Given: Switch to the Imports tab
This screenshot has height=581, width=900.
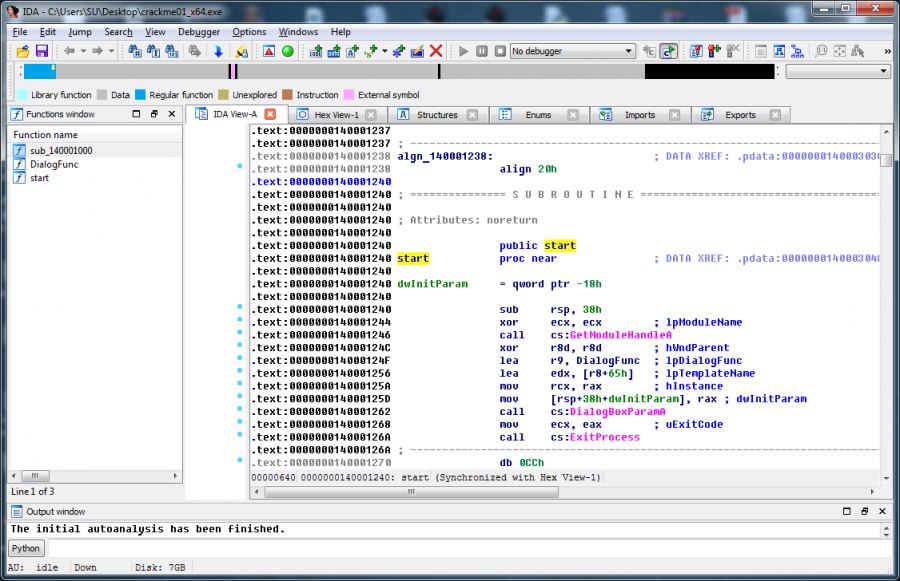Looking at the screenshot, I should pyautogui.click(x=639, y=115).
